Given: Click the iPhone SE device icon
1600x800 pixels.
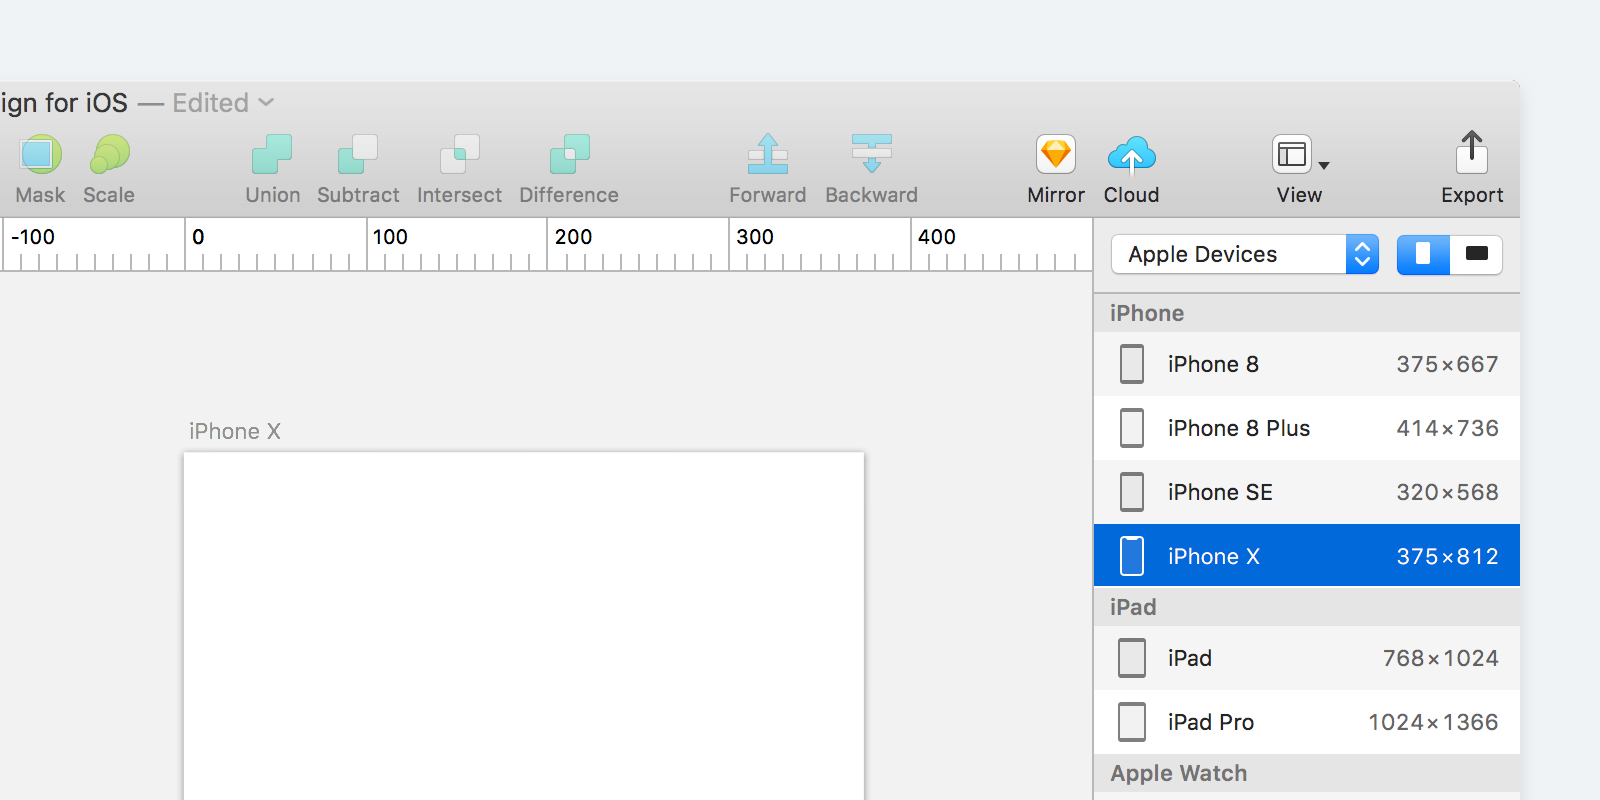Looking at the screenshot, I should point(1132,492).
